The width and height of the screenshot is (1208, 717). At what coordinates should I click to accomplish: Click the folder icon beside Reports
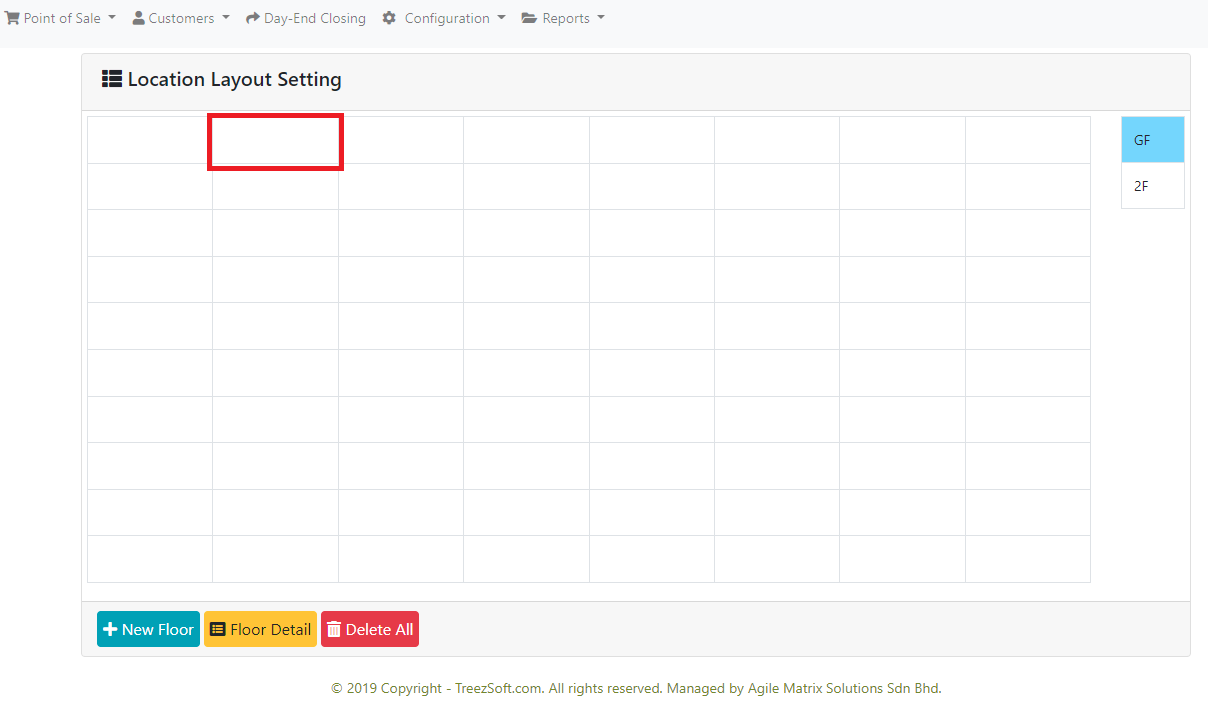click(x=529, y=18)
